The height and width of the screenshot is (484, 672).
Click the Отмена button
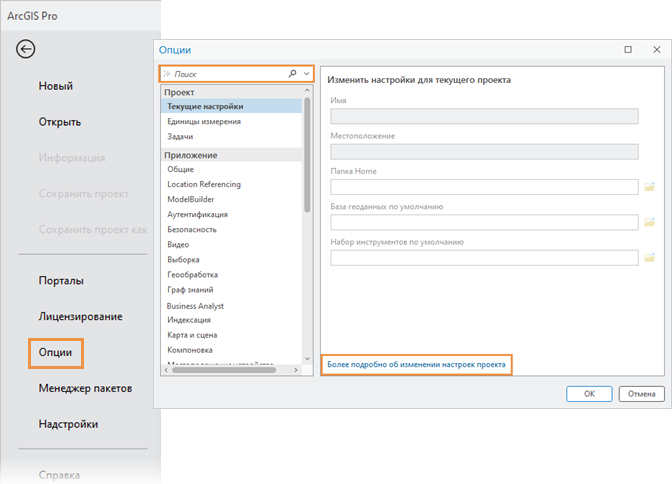click(x=642, y=394)
